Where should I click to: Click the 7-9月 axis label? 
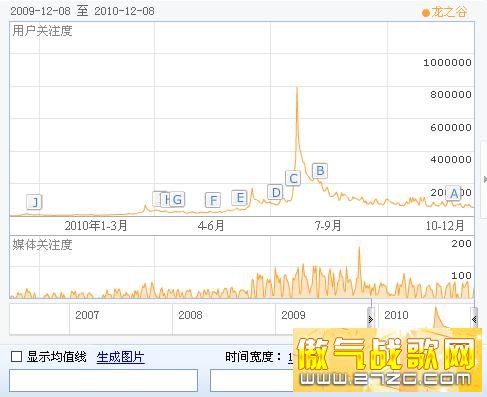[328, 226]
